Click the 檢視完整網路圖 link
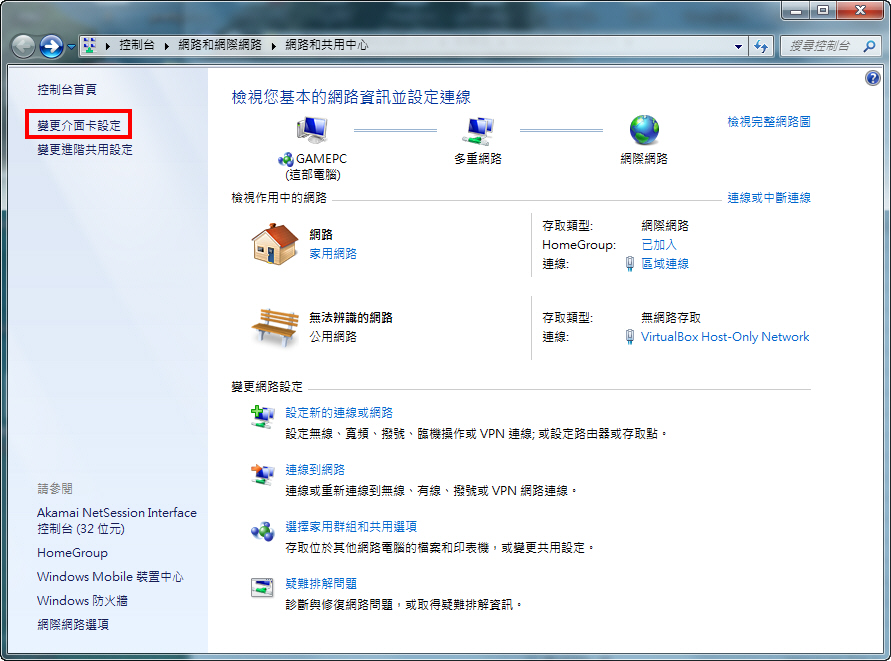Screen dimensions: 891x661 tap(768, 122)
